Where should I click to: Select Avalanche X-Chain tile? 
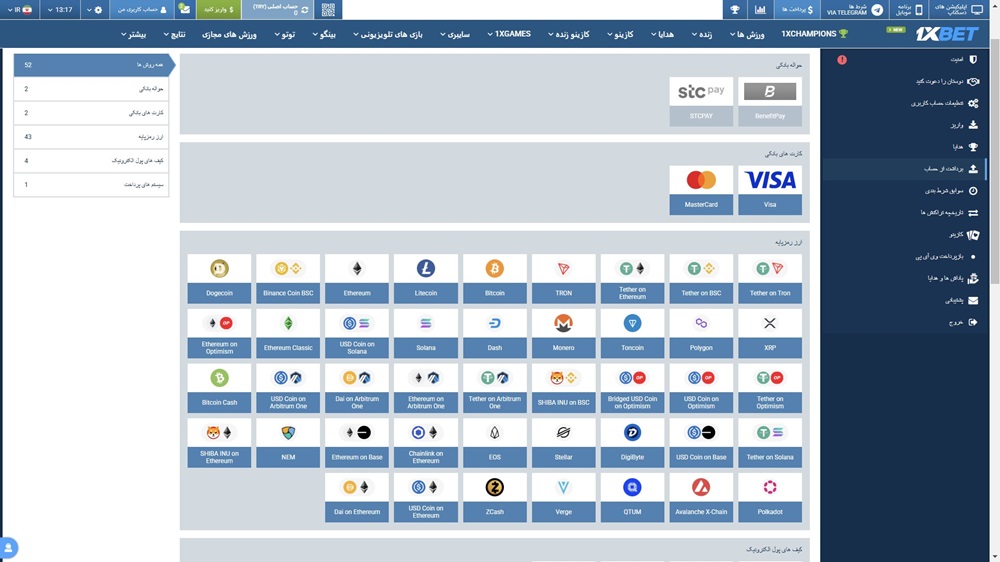[701, 498]
